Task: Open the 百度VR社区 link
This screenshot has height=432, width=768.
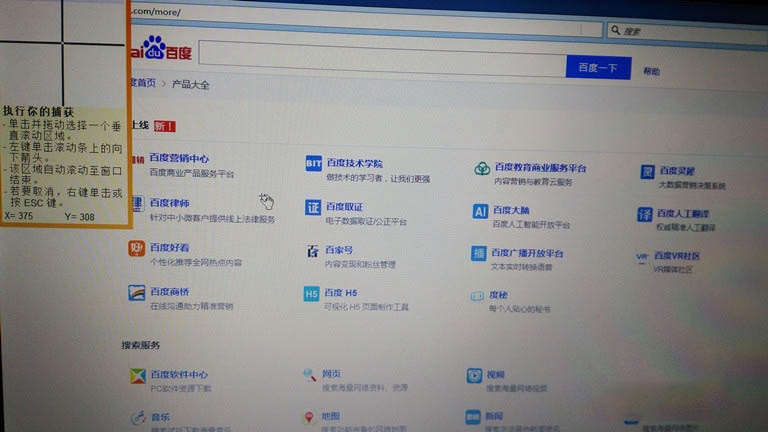Action: (677, 256)
